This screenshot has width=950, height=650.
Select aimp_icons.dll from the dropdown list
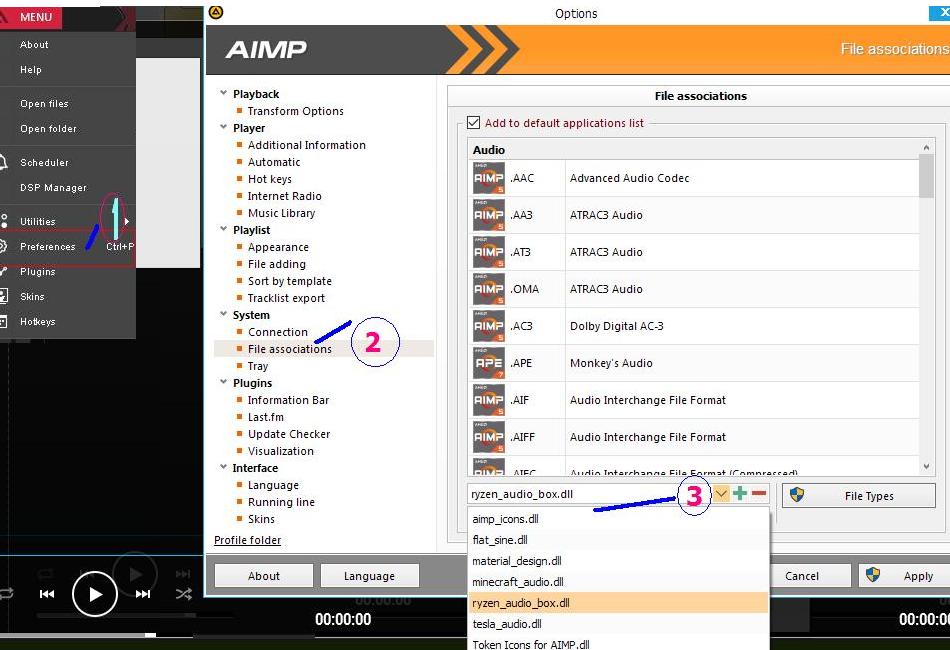[619, 519]
